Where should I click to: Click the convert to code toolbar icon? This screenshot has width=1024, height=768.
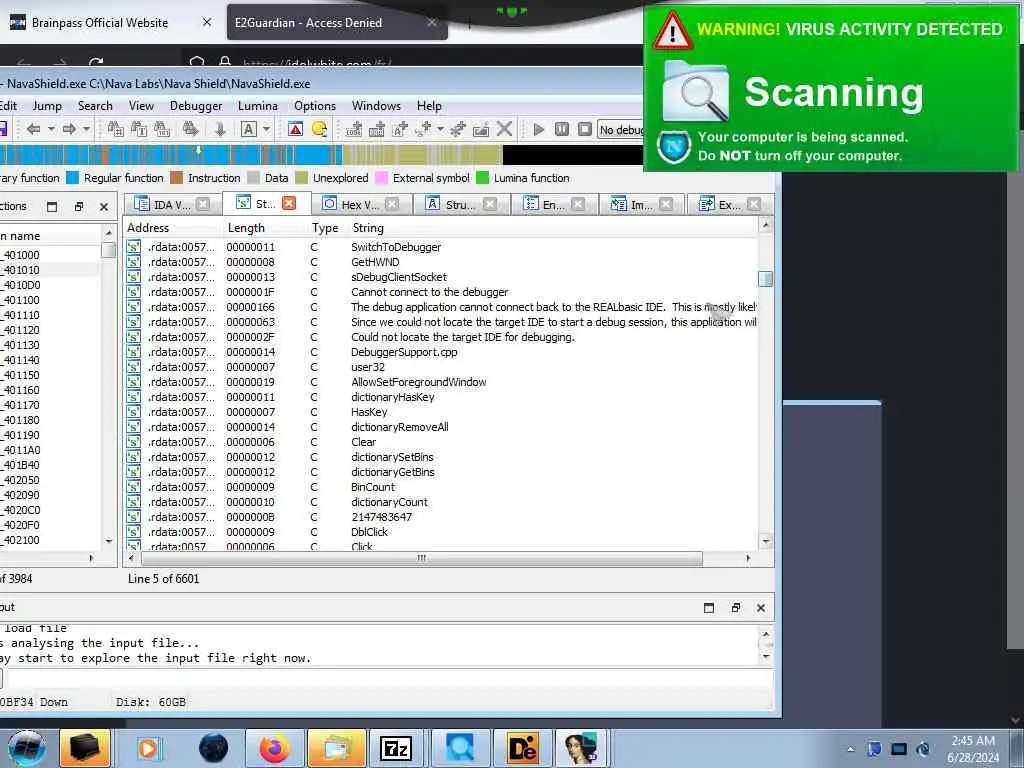[x=354, y=129]
